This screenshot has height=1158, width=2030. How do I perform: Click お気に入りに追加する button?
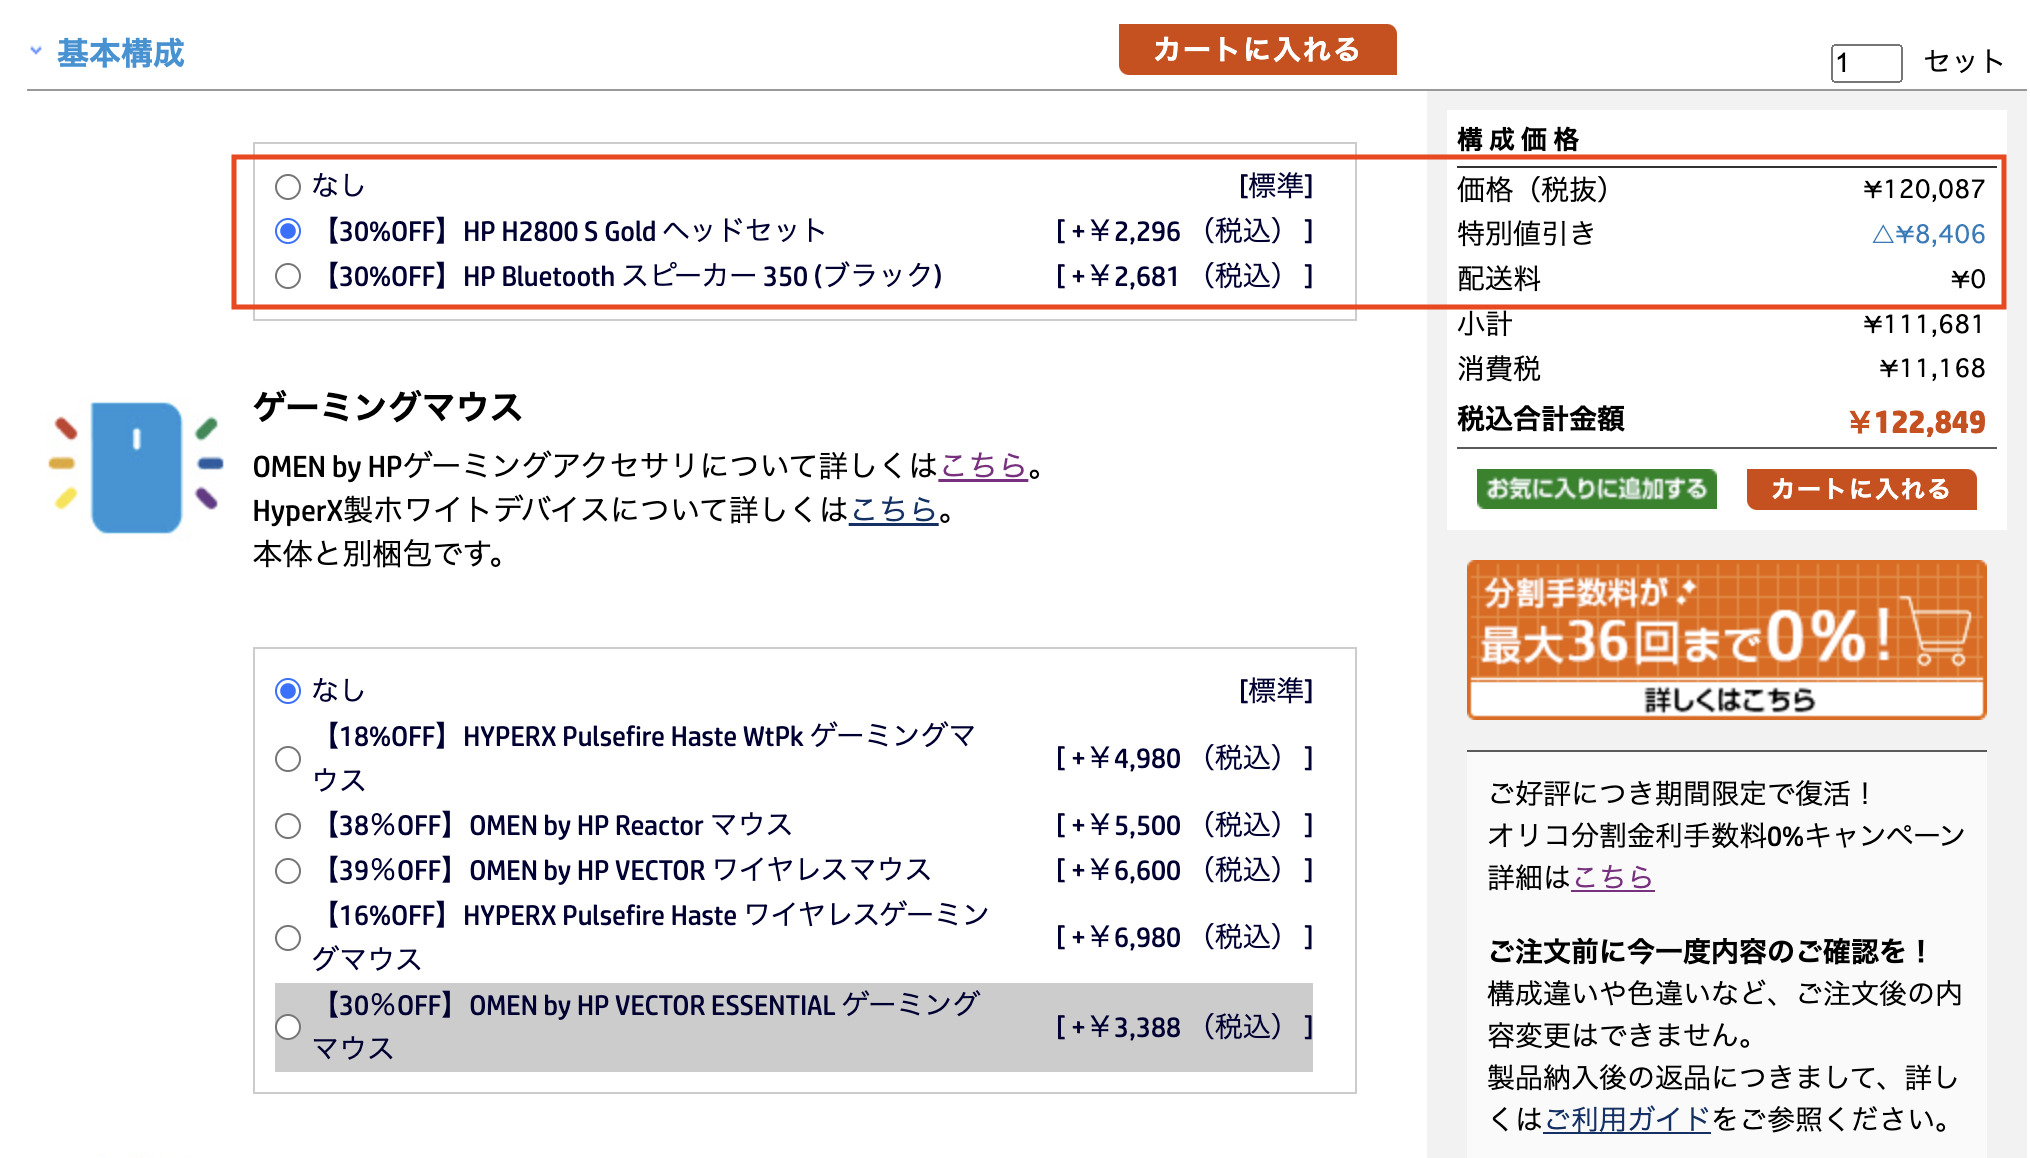click(1596, 489)
